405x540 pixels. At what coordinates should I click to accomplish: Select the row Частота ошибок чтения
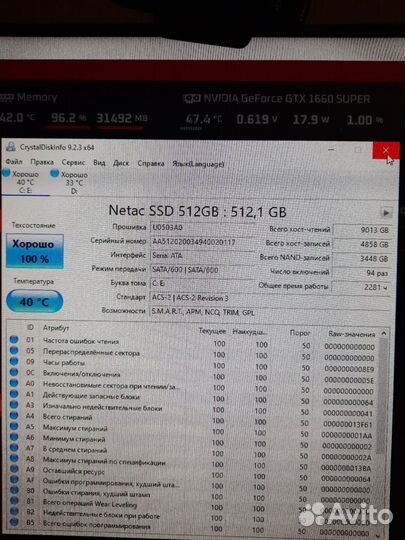point(193,343)
